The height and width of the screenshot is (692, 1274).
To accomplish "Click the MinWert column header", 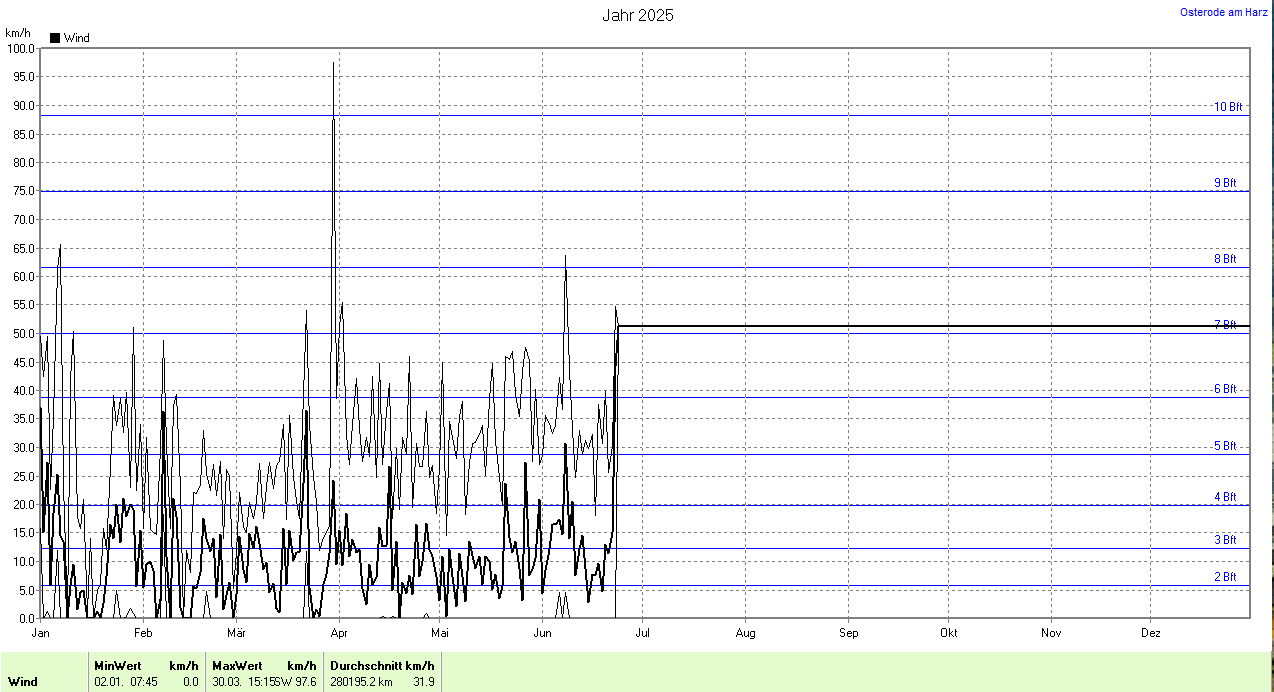I will (x=118, y=666).
